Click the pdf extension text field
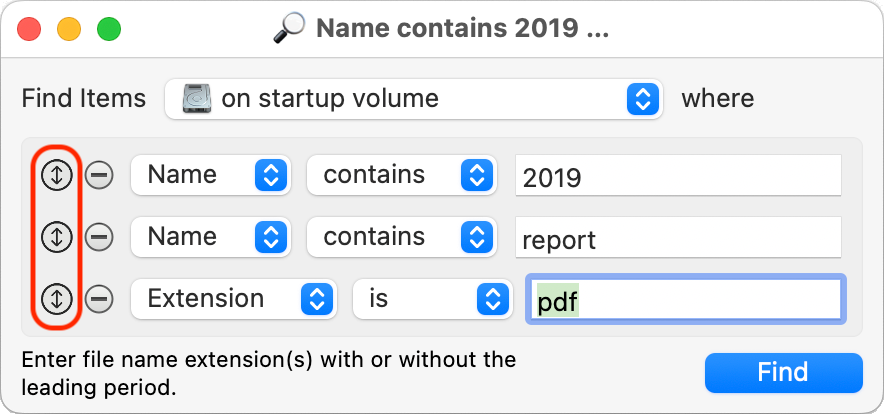The image size is (884, 414). [686, 300]
